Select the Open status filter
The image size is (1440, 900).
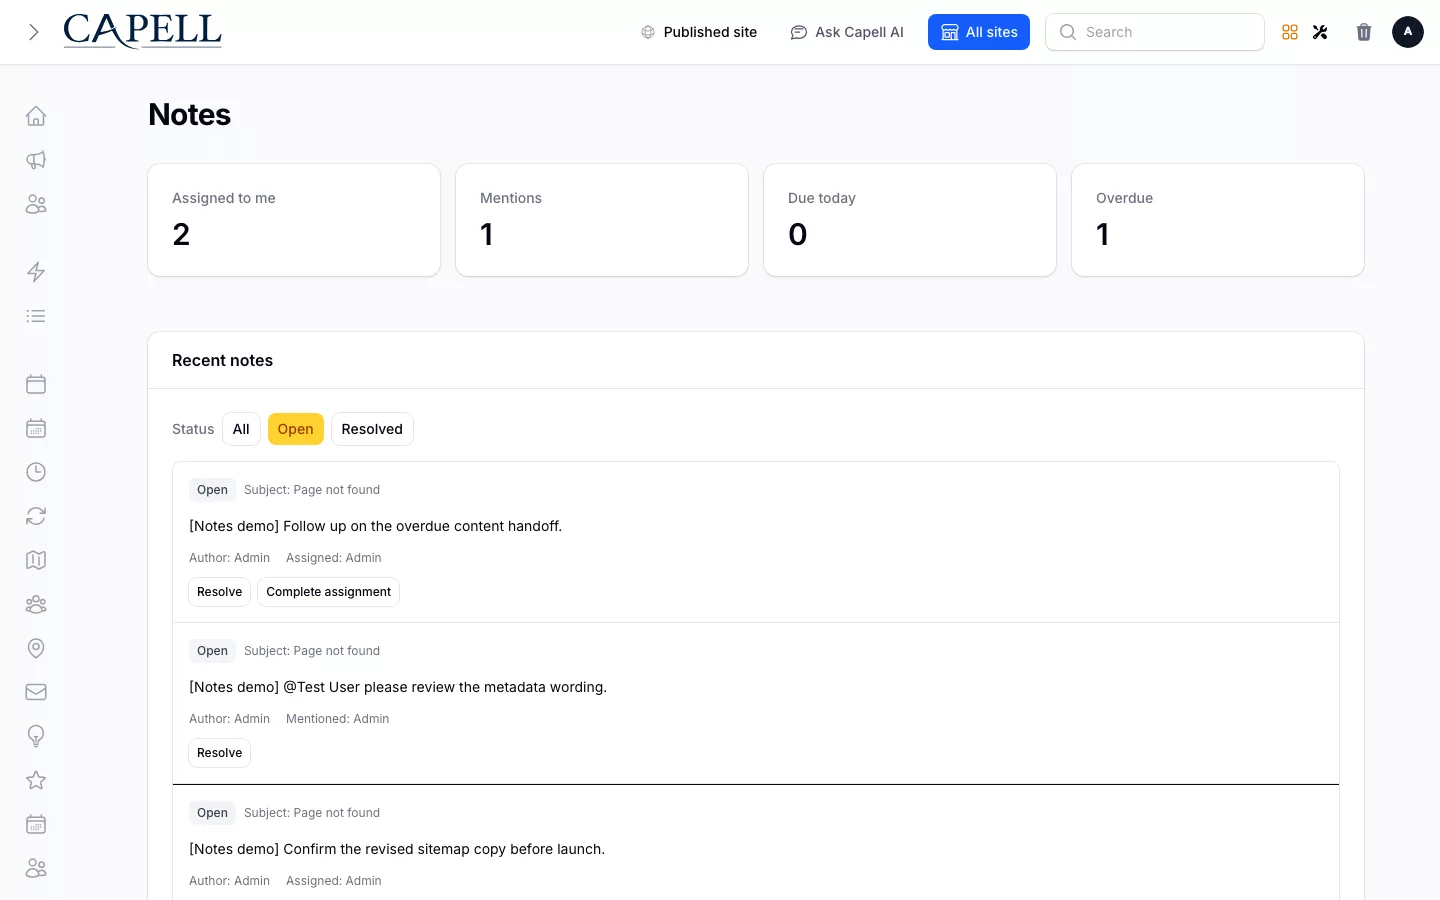pyautogui.click(x=296, y=429)
